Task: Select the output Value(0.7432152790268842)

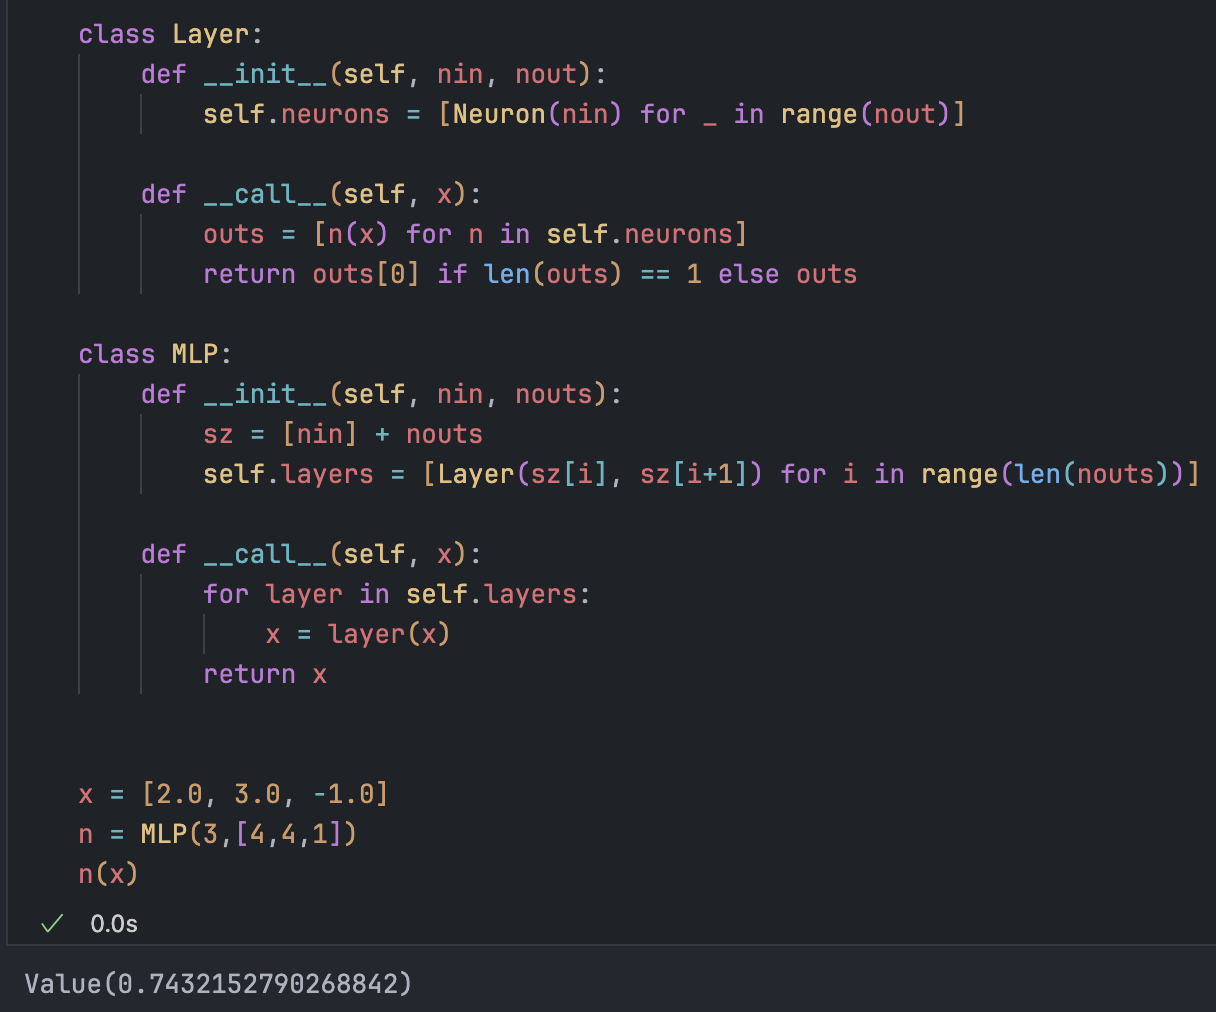Action: pyautogui.click(x=217, y=983)
